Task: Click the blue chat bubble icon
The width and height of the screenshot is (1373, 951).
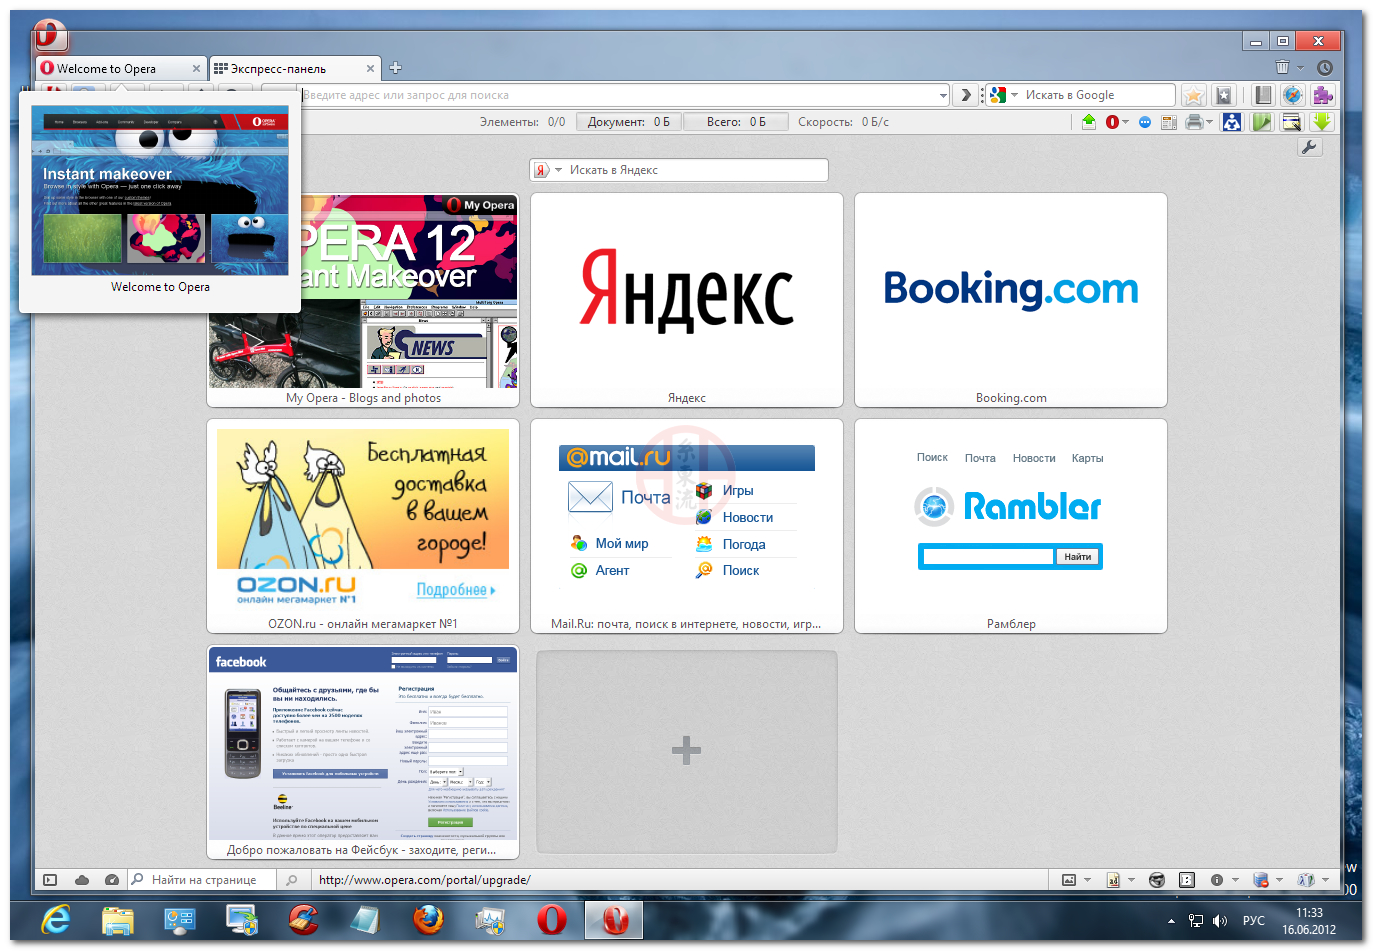Action: pyautogui.click(x=1145, y=122)
